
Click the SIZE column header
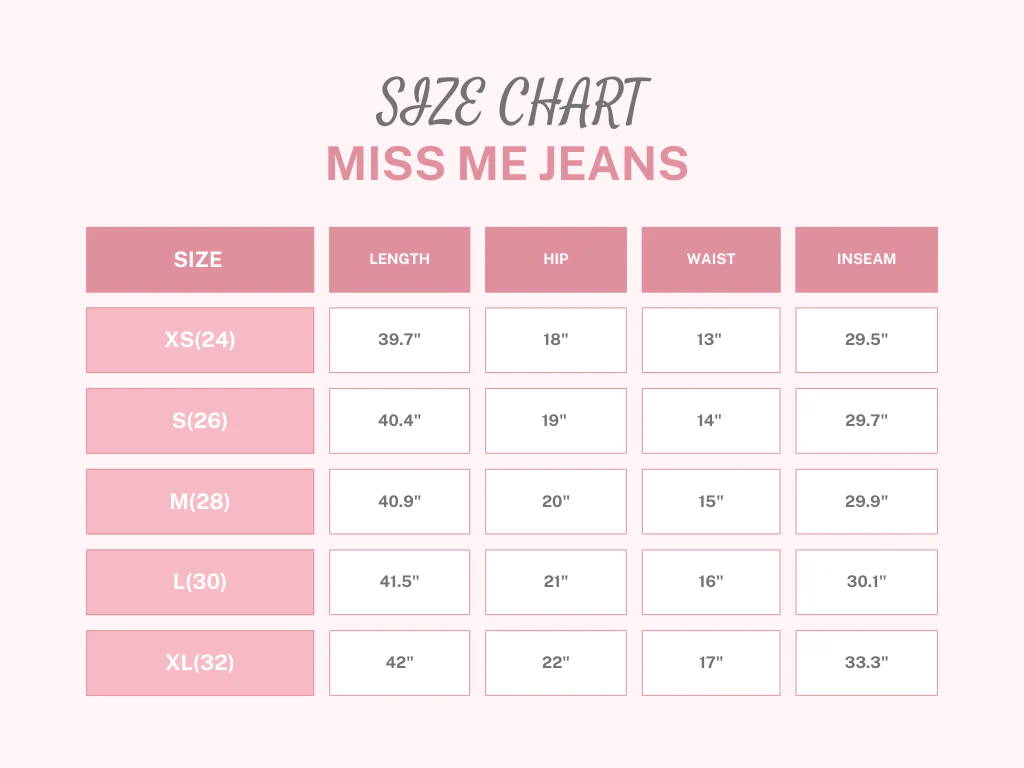[199, 260]
